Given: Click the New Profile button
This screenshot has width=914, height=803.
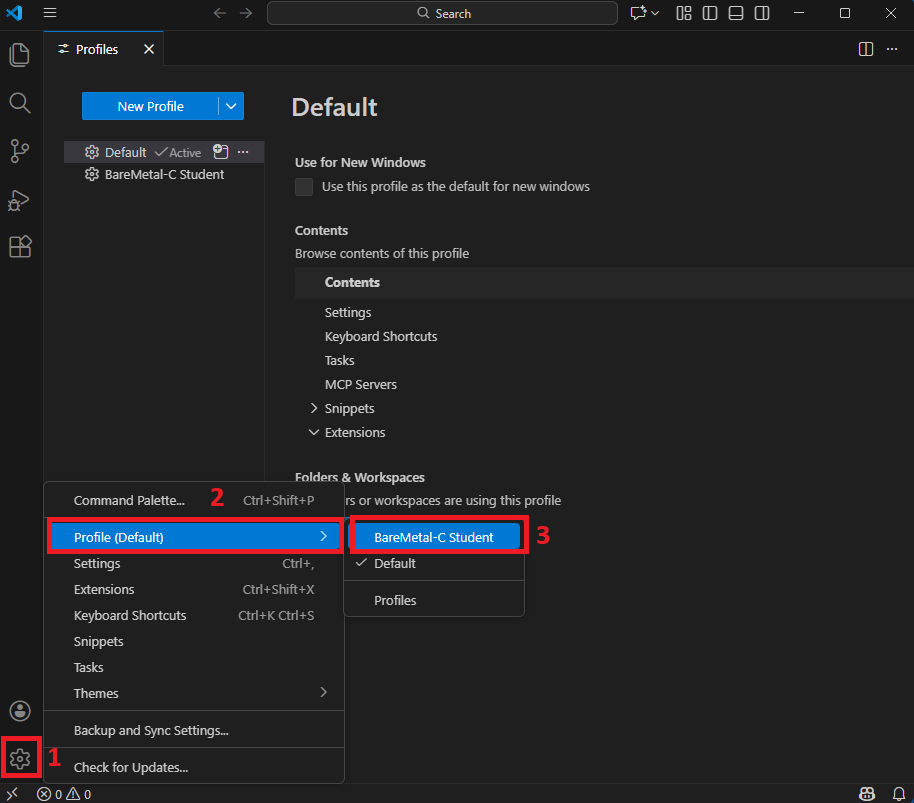Looking at the screenshot, I should tap(150, 106).
